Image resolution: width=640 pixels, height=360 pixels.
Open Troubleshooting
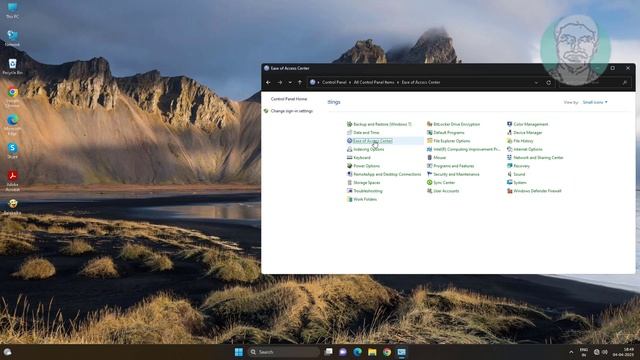pos(364,191)
